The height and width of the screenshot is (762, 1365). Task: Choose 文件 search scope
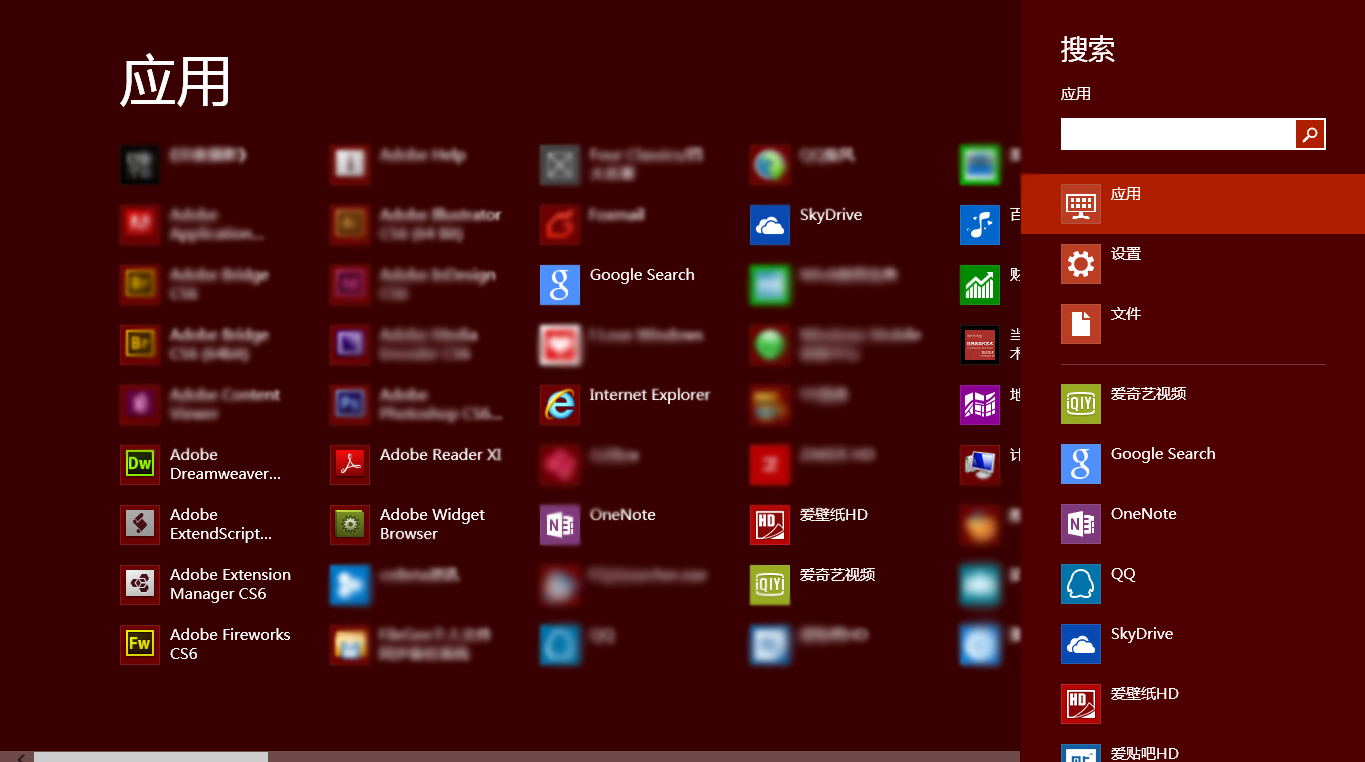coord(1193,324)
